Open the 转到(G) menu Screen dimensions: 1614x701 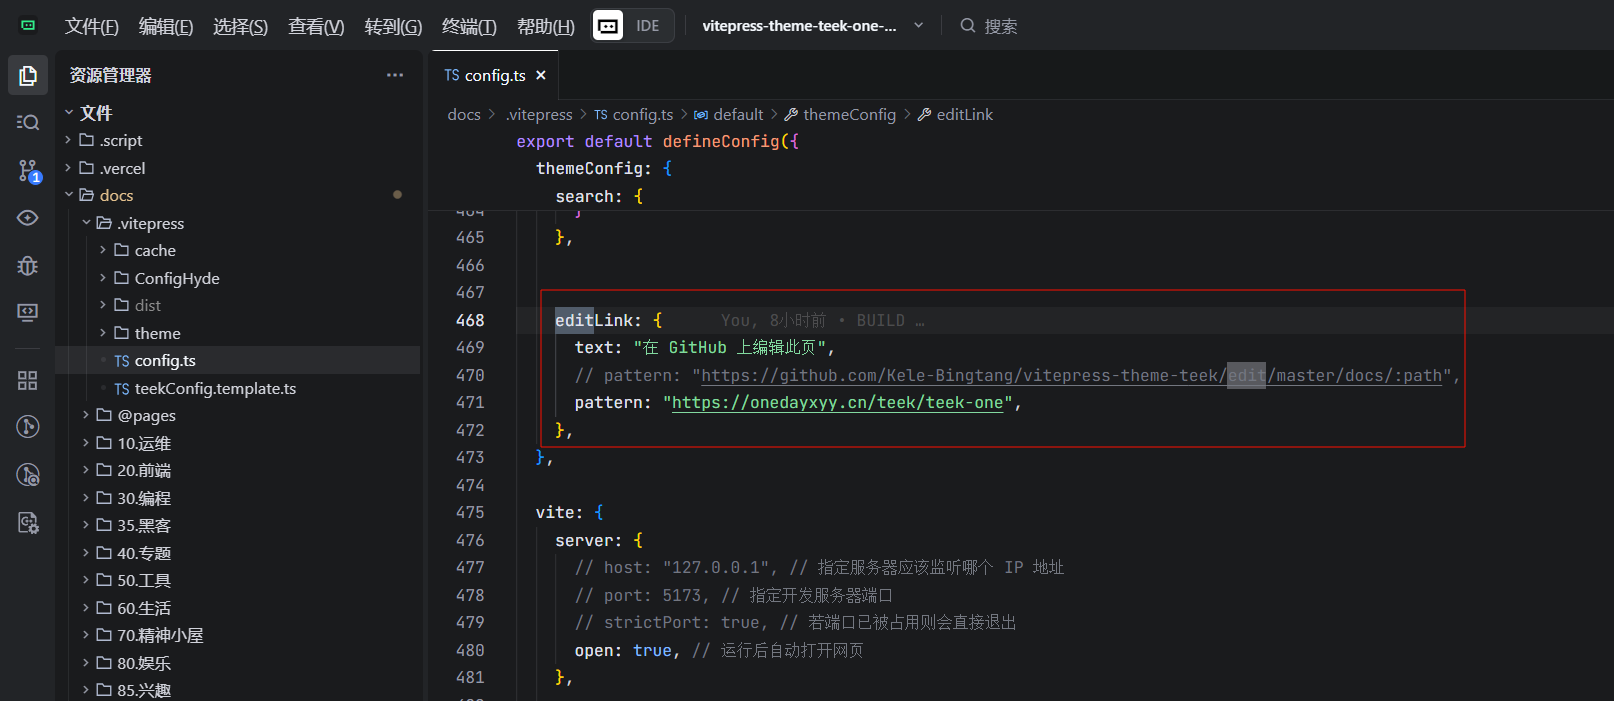coord(393,26)
